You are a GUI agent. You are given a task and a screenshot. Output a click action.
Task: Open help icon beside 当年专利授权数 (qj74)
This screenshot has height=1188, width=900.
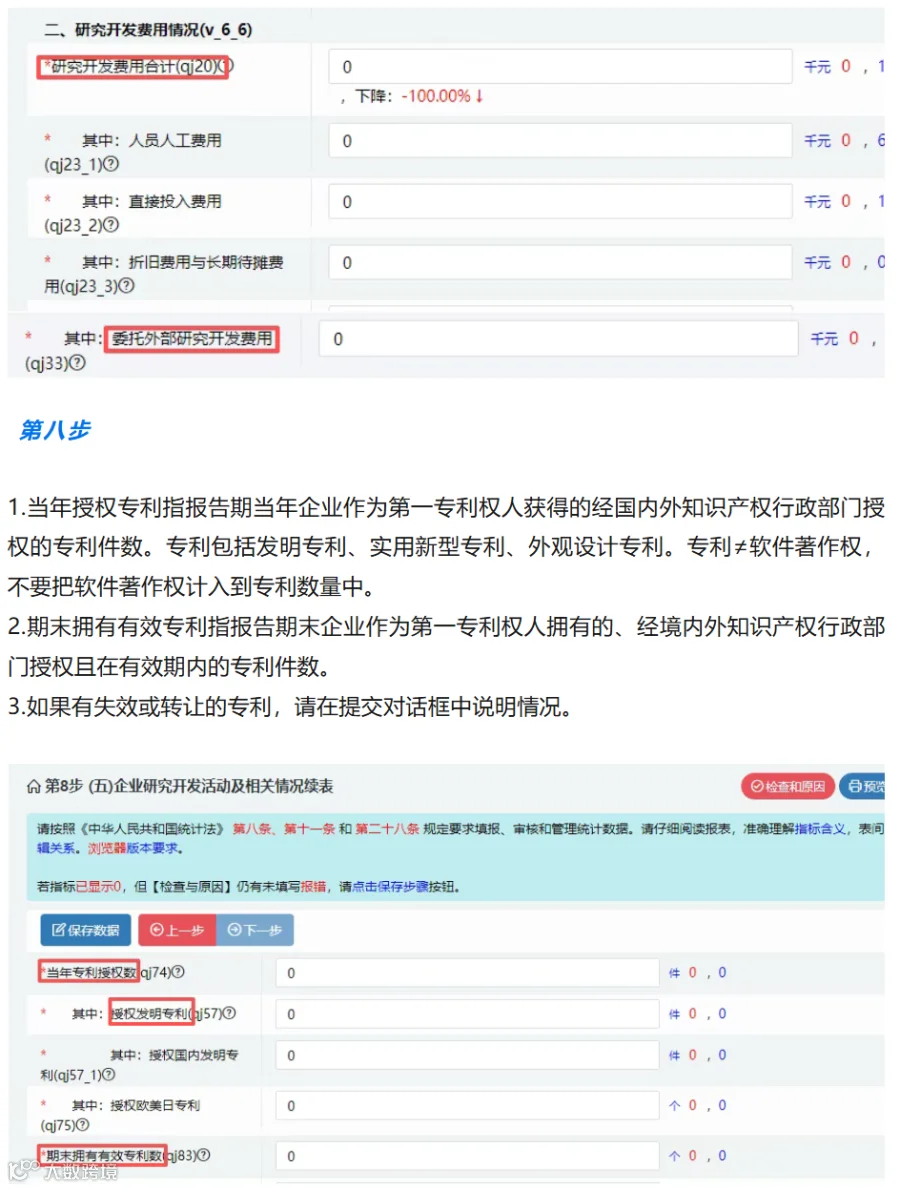178,972
